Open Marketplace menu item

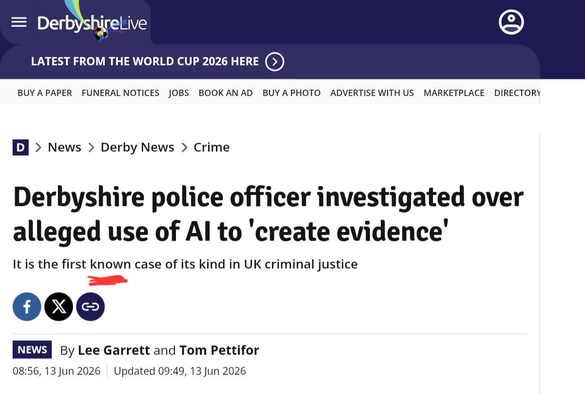[454, 93]
